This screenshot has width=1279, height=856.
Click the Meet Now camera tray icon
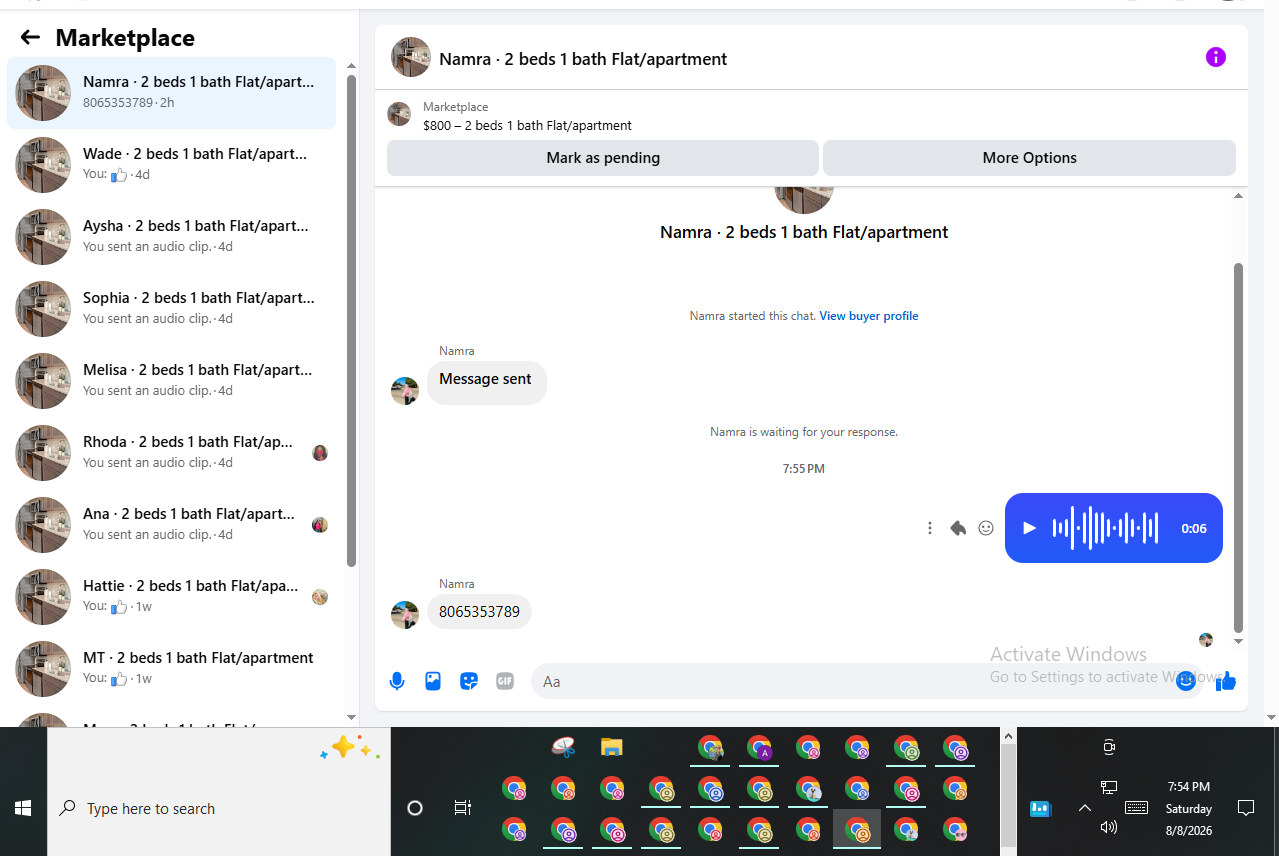coord(1108,747)
